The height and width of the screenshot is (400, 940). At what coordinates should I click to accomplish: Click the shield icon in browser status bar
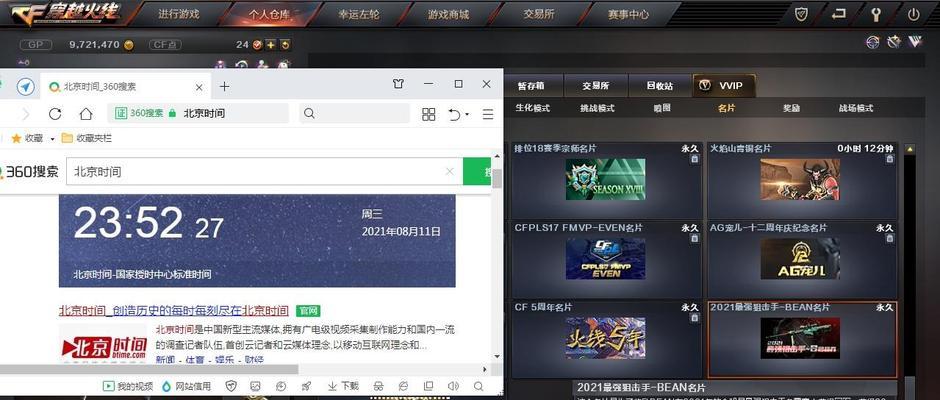tap(231, 386)
